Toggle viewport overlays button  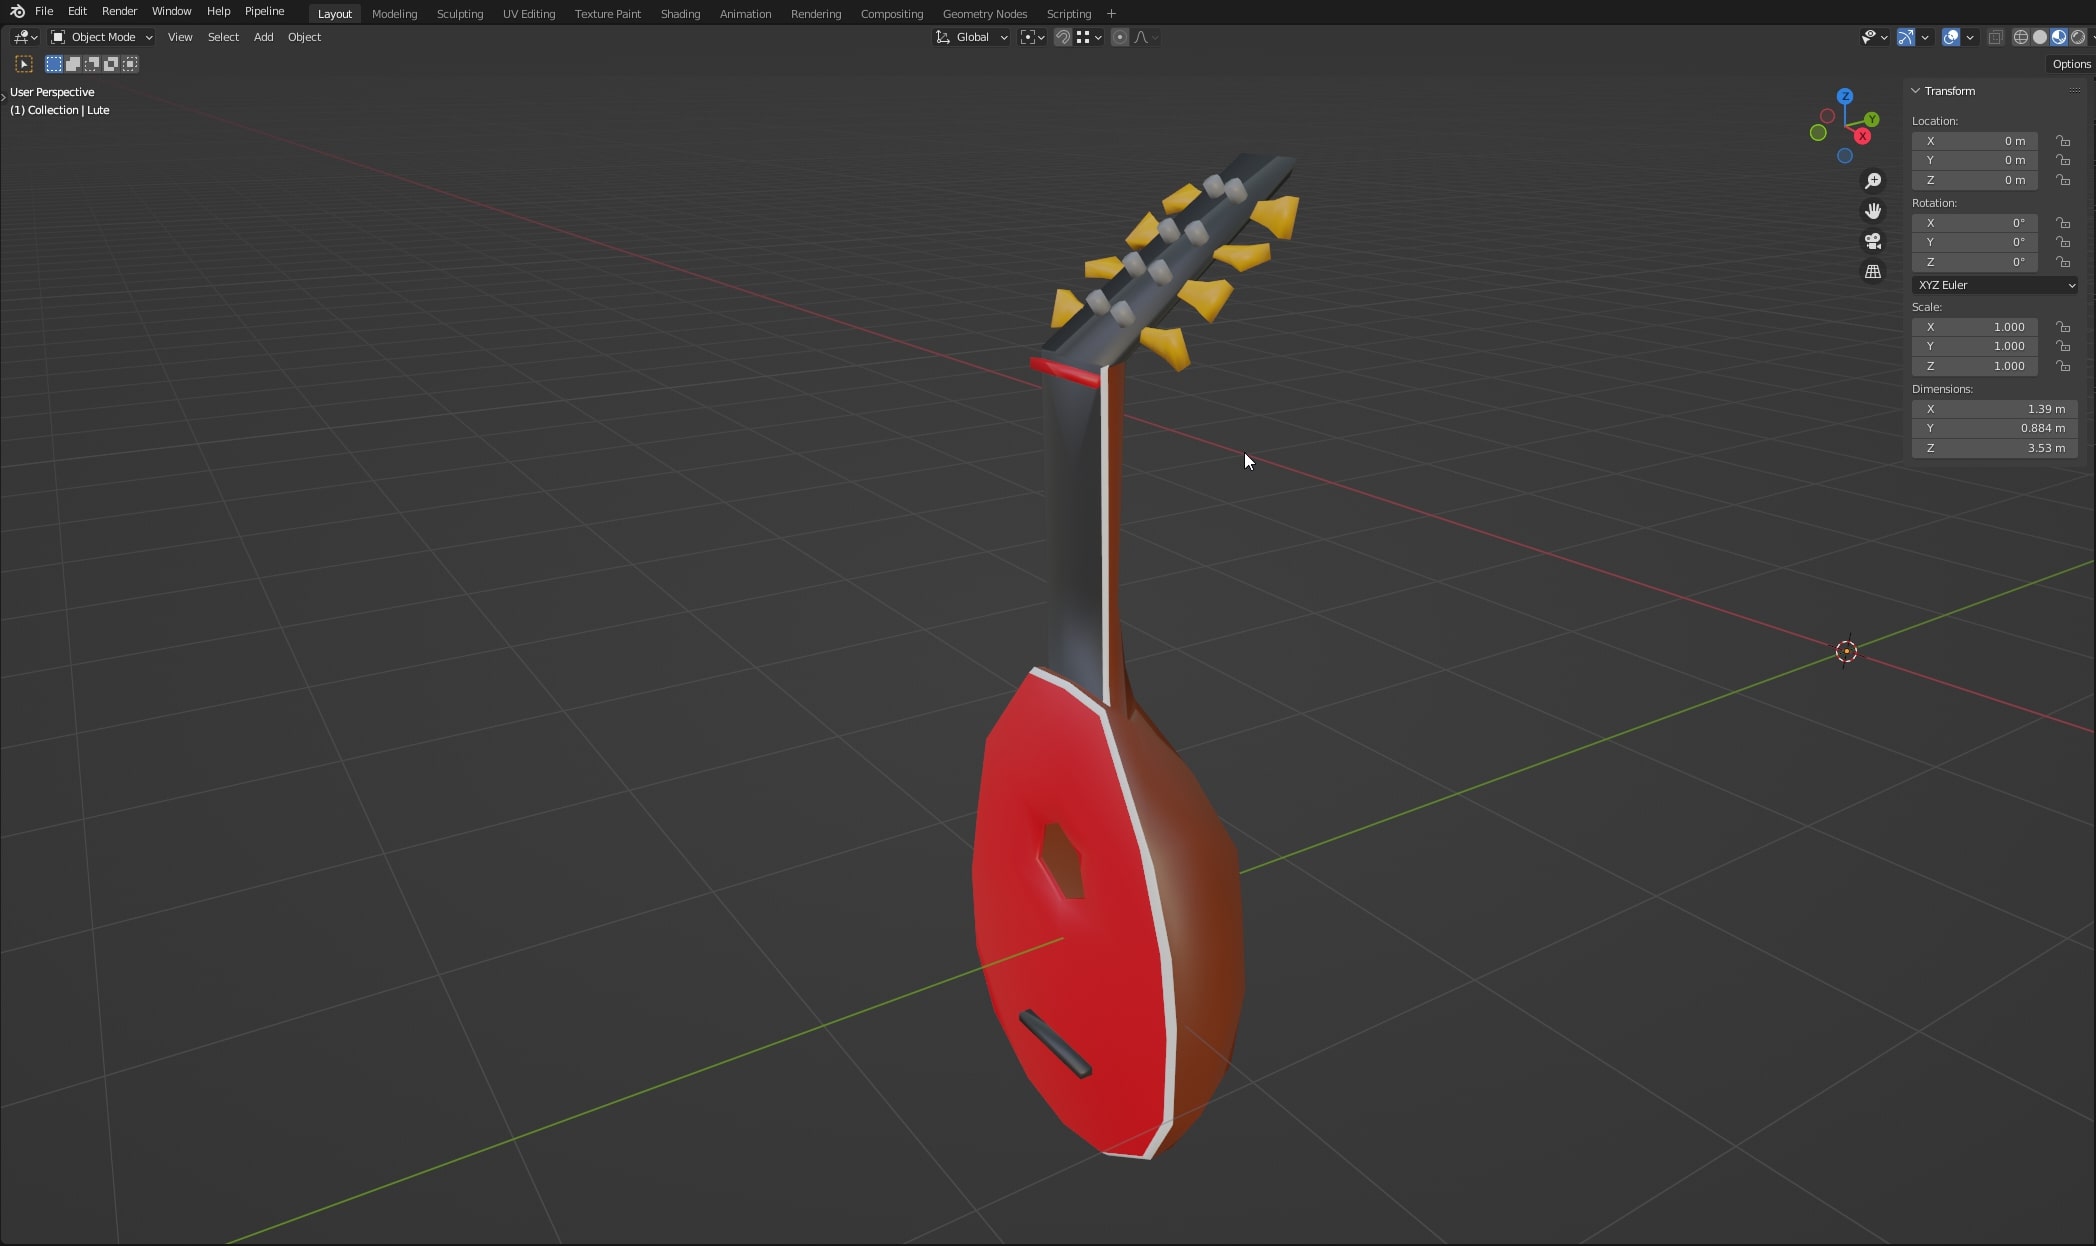click(x=1951, y=37)
